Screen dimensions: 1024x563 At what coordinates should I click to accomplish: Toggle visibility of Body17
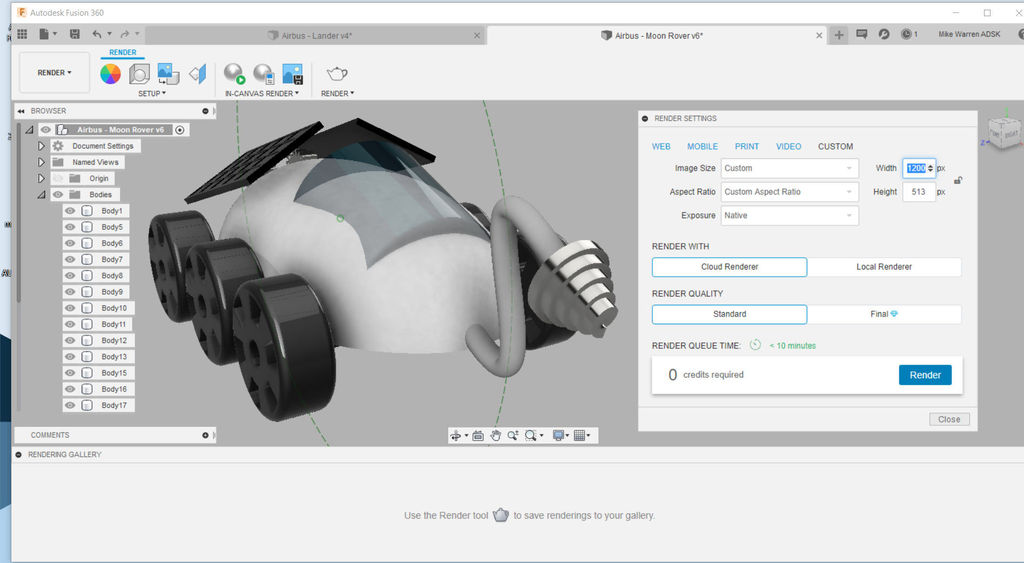pyautogui.click(x=70, y=405)
